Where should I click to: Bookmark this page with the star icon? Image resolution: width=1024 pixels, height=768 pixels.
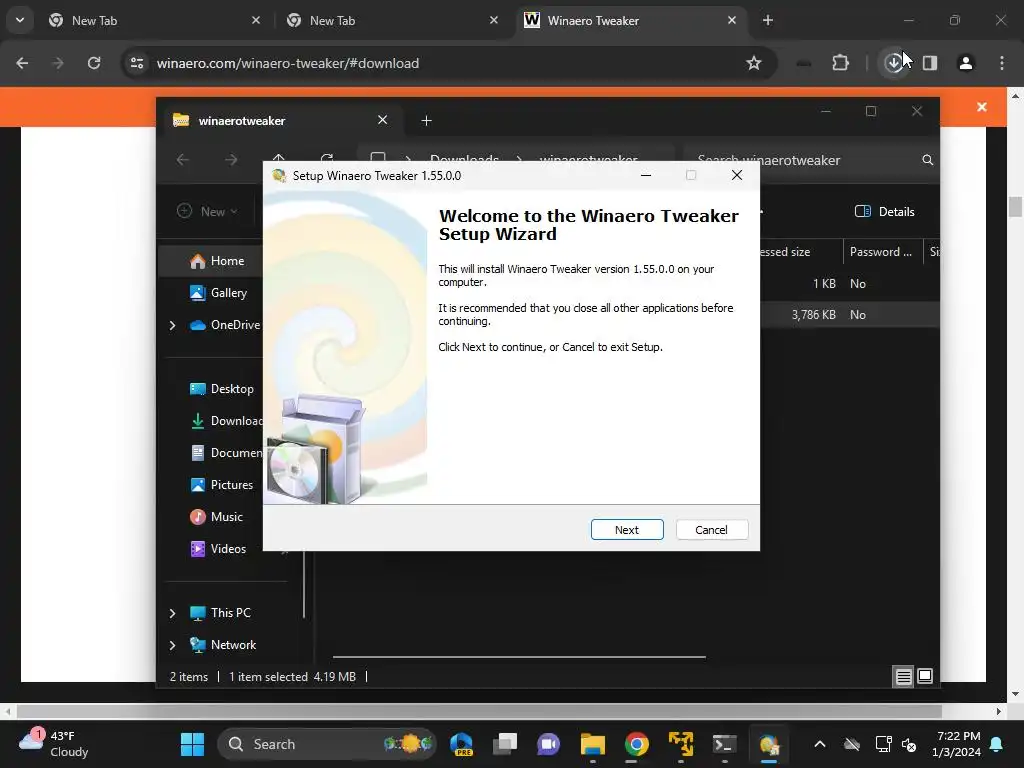754,63
